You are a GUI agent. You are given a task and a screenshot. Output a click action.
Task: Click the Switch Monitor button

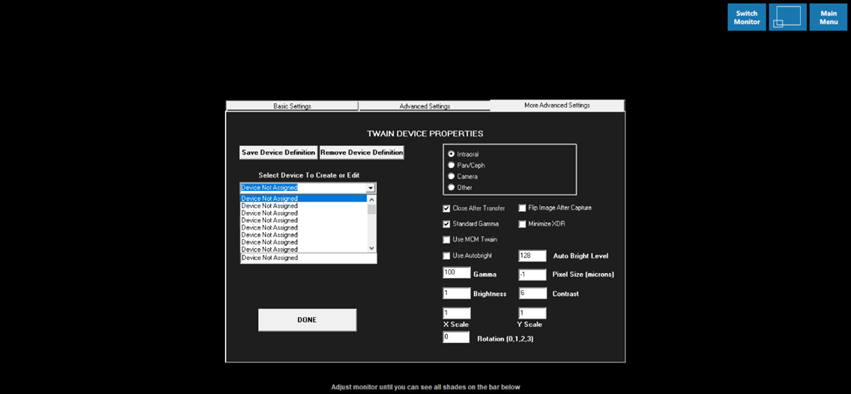[747, 17]
